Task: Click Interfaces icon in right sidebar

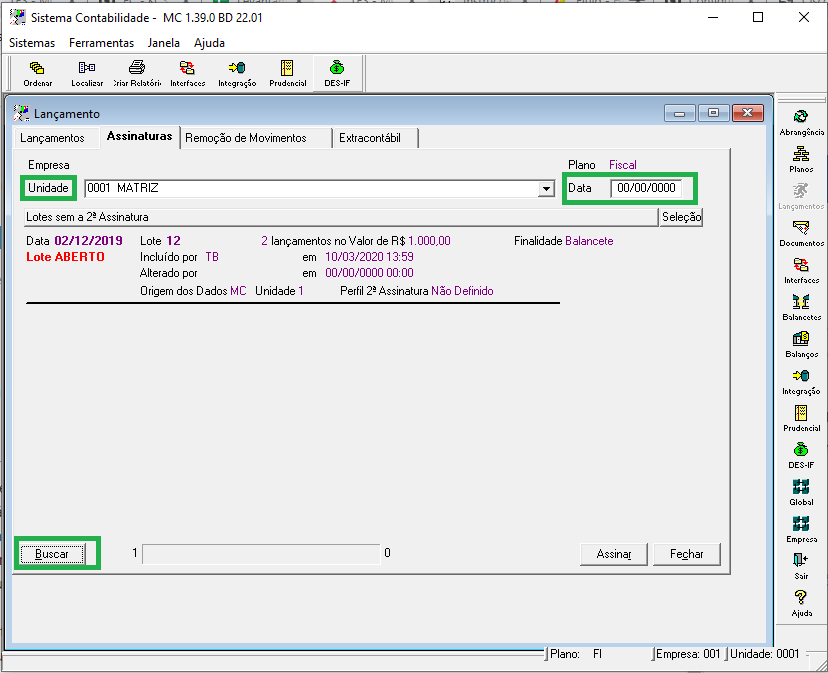Action: [801, 270]
